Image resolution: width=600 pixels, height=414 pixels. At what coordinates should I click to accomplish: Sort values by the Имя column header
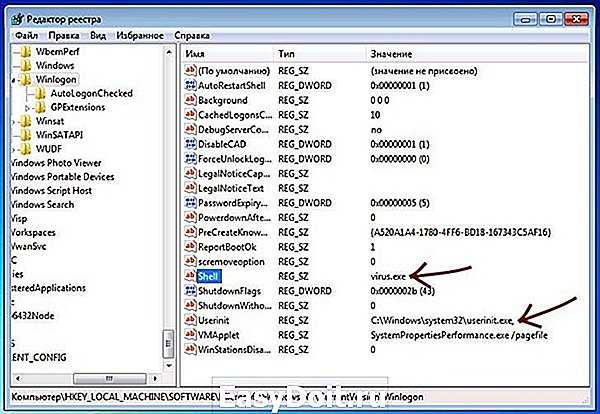pyautogui.click(x=228, y=54)
